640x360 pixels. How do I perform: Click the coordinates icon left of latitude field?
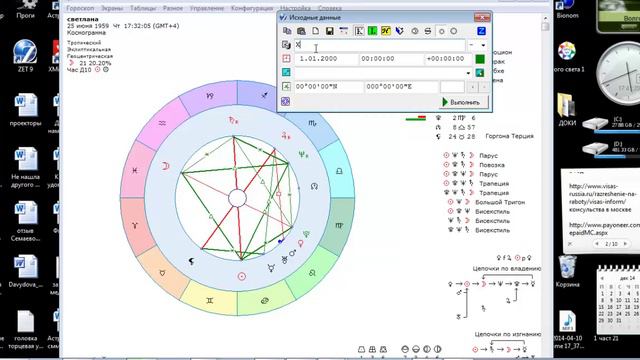click(x=286, y=86)
